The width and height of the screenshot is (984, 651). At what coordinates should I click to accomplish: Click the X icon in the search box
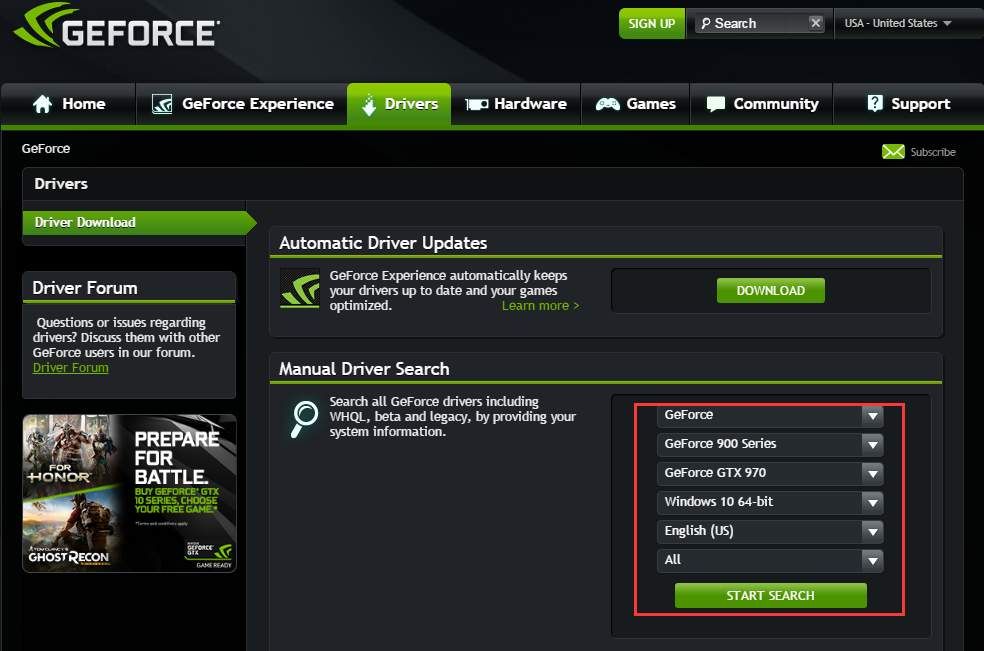coord(816,23)
